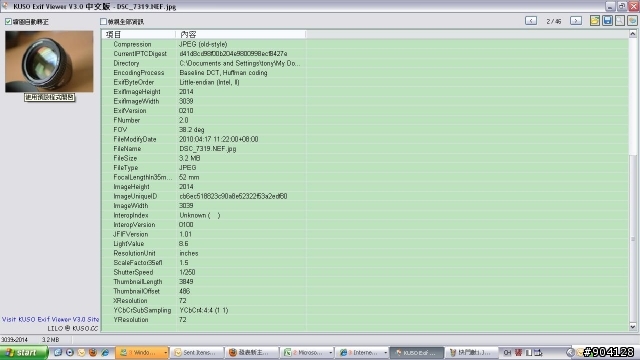Select the ExifImageWidth row
This screenshot has width=640, height=360.
(x=365, y=101)
